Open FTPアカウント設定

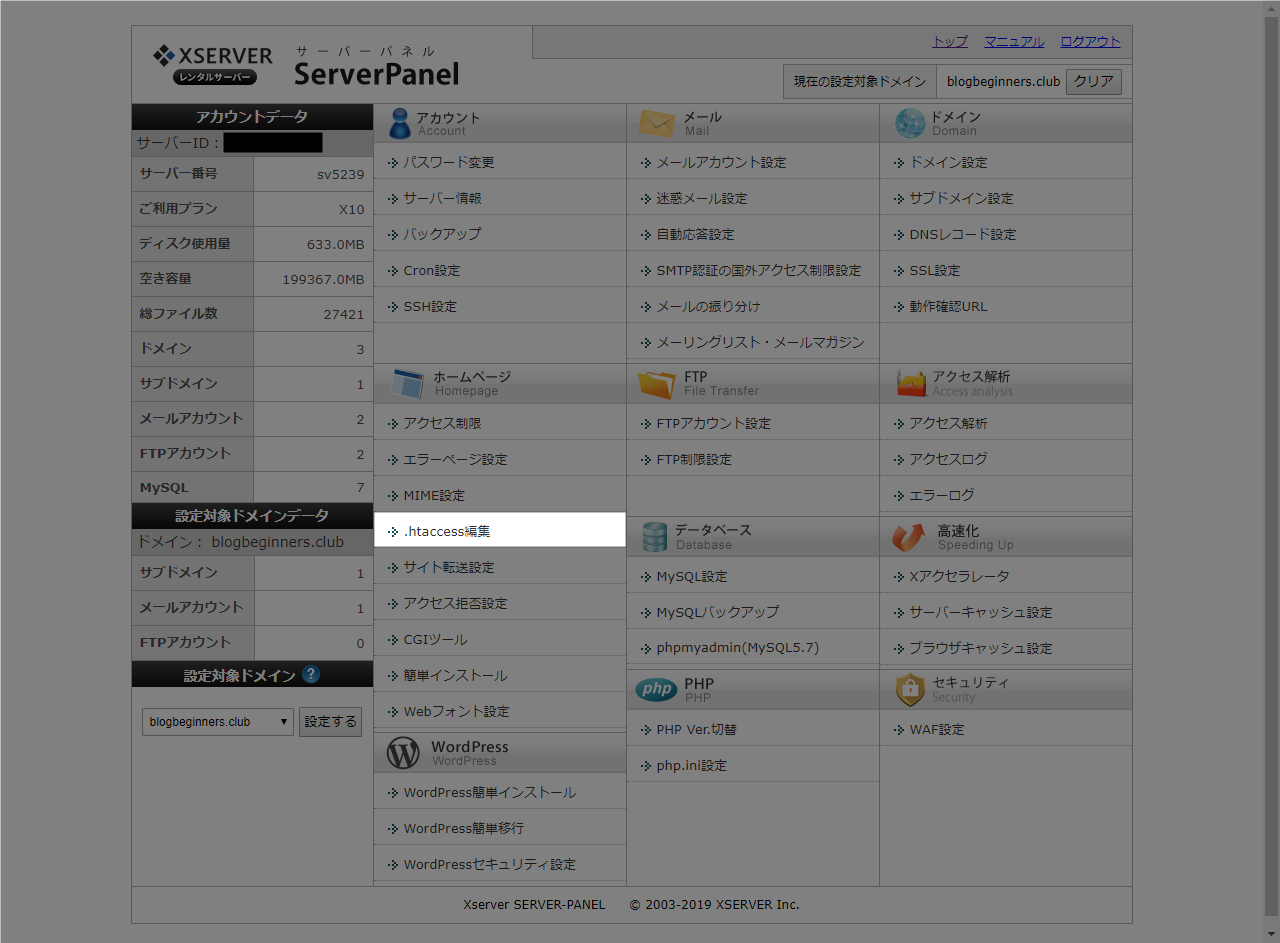coord(714,423)
